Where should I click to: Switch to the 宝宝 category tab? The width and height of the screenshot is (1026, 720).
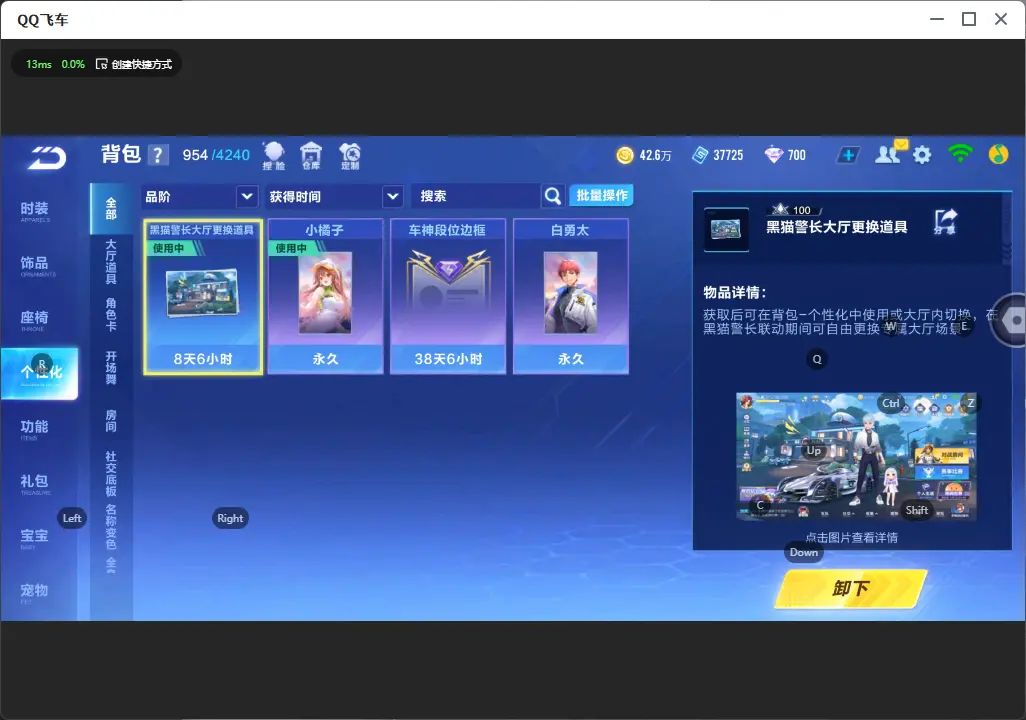34,537
